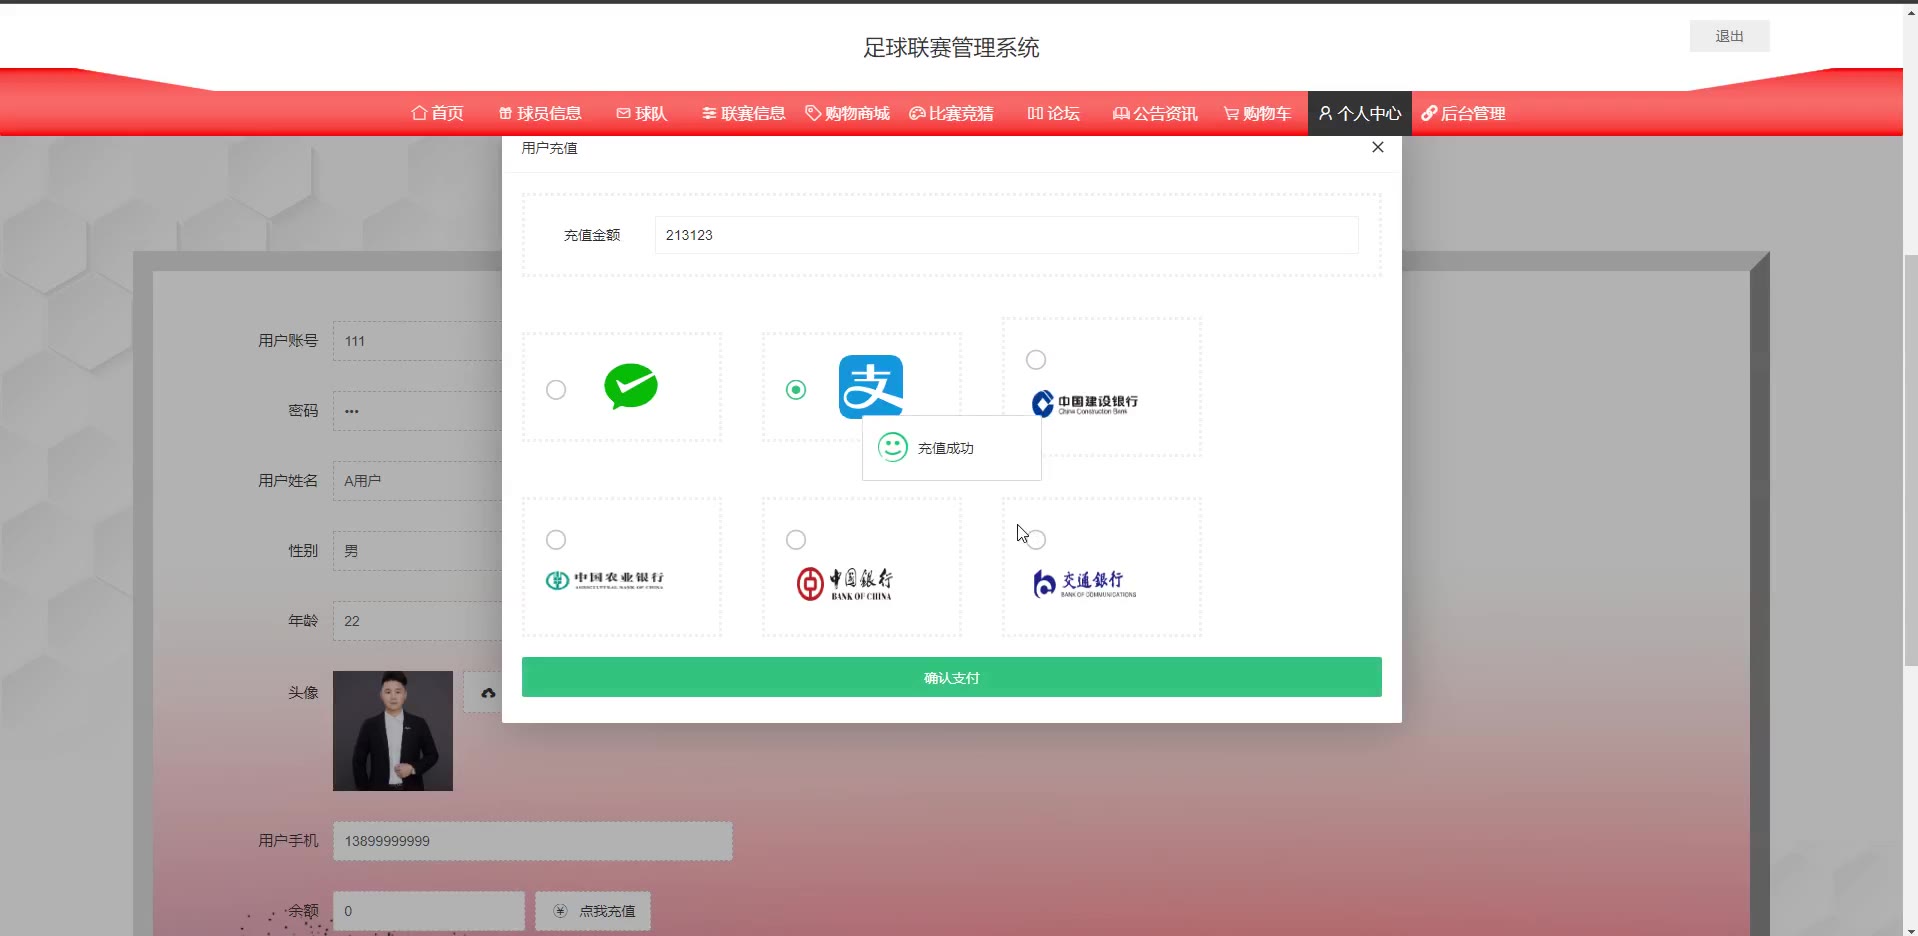Select the 个人中心 menu item
Screen dimensions: 1918x936
click(1360, 113)
